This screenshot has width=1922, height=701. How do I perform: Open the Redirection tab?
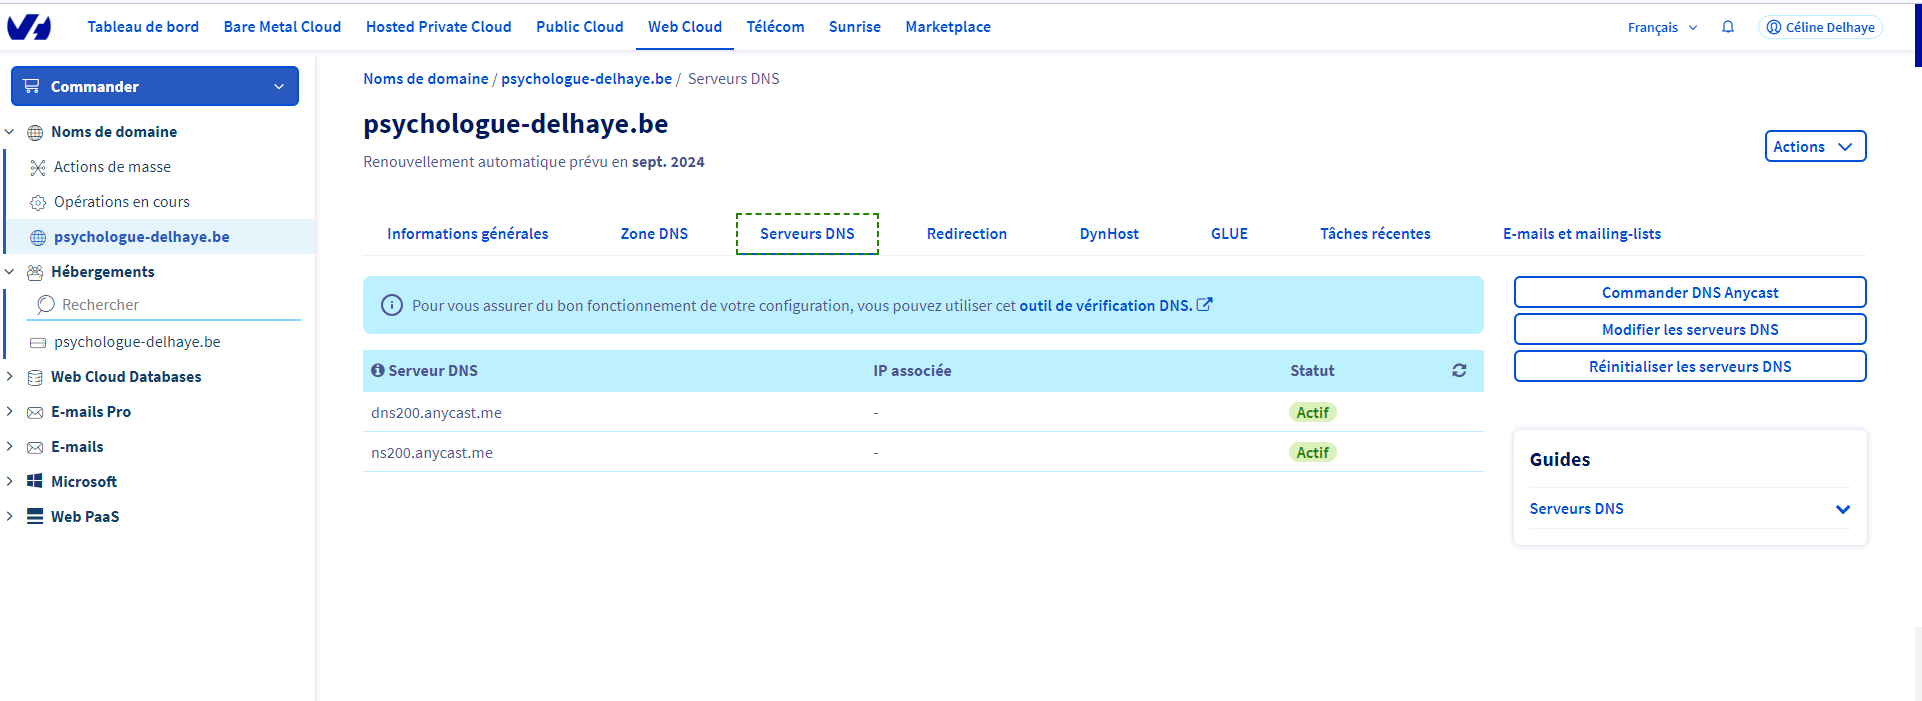click(x=966, y=234)
